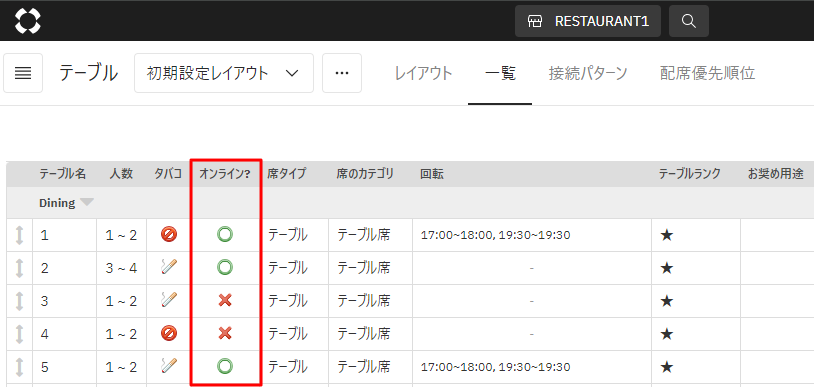This screenshot has width=817, height=387.
Task: Click the 1 ~ 2 capacity cell in row 1
Action: (x=121, y=235)
